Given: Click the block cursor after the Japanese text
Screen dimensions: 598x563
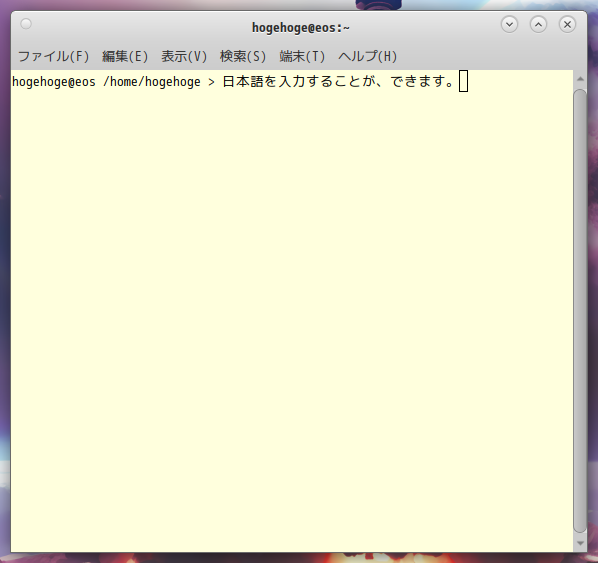Looking at the screenshot, I should pos(463,81).
